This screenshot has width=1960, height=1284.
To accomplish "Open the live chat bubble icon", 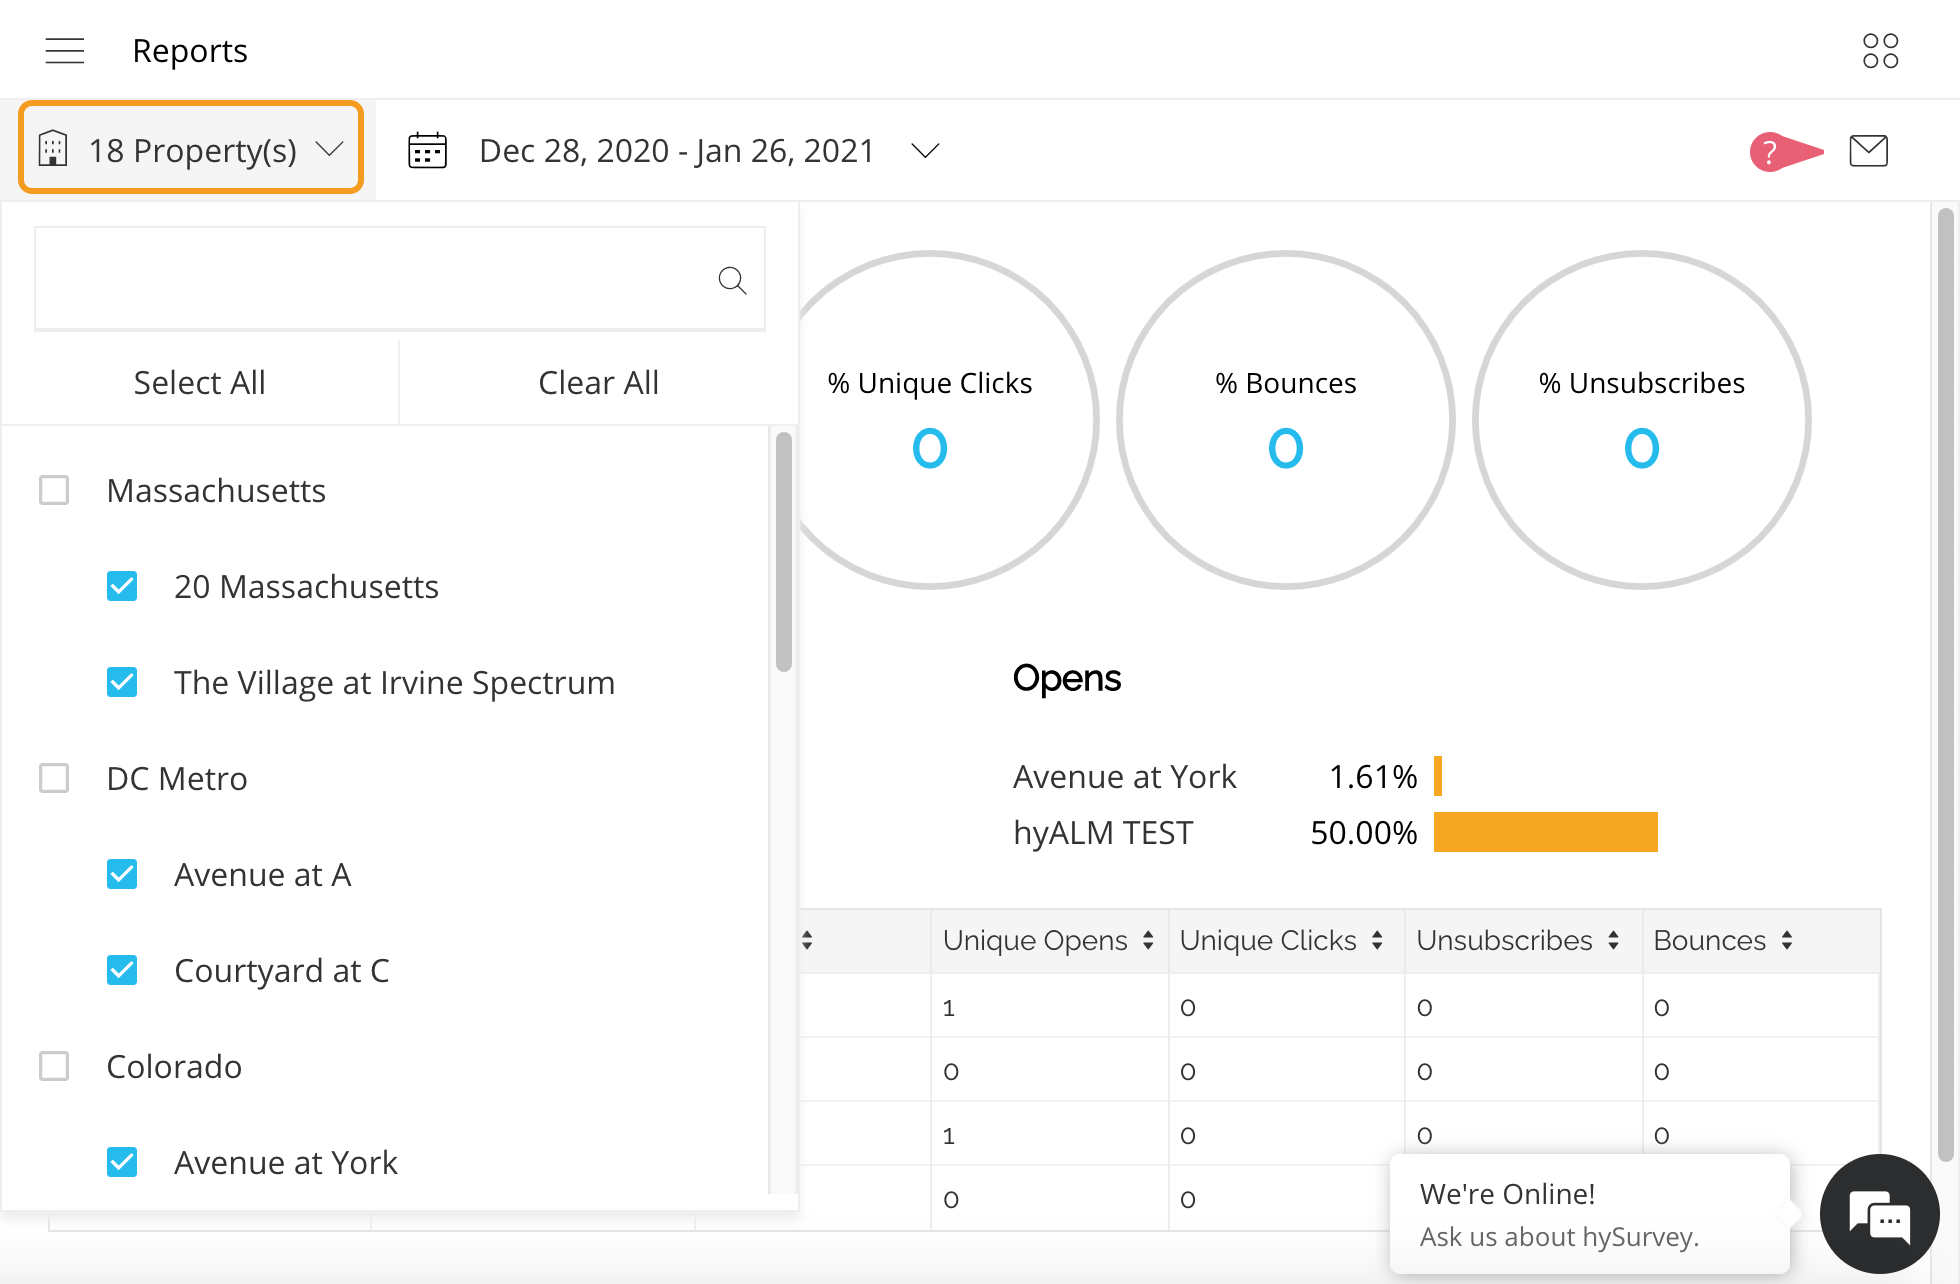I will (x=1879, y=1216).
